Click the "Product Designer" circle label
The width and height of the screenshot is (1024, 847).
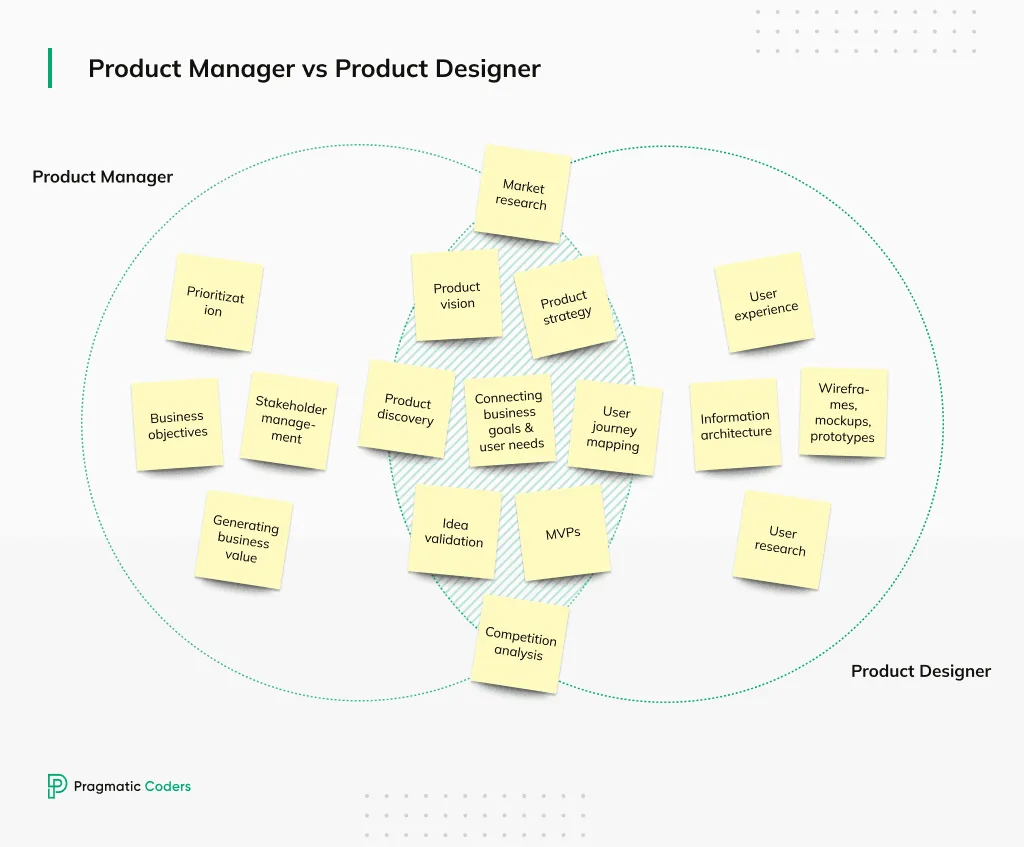[x=921, y=671]
